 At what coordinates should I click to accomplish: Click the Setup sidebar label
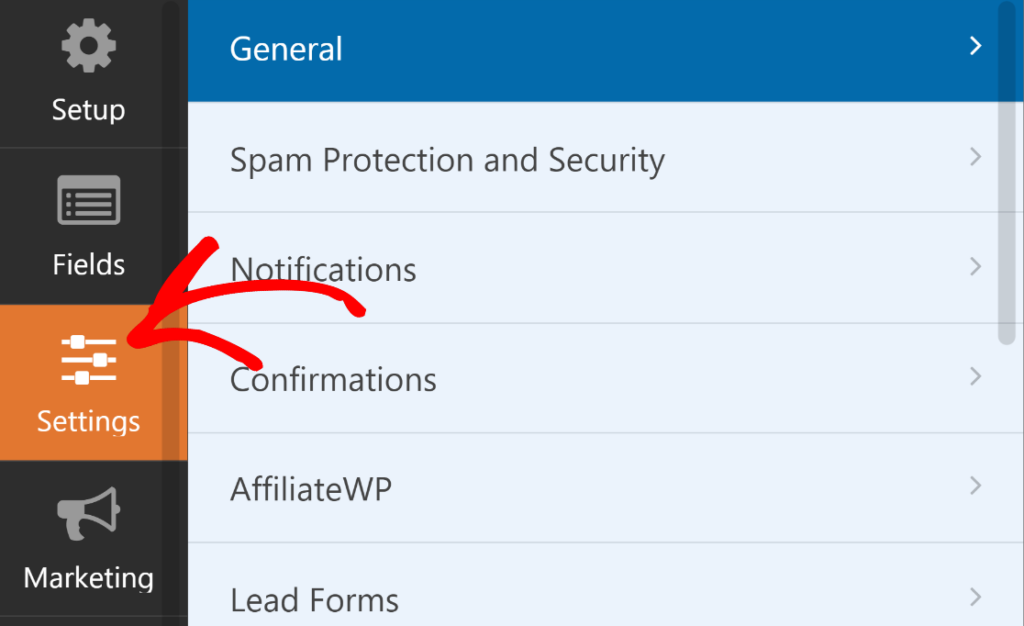click(x=88, y=110)
